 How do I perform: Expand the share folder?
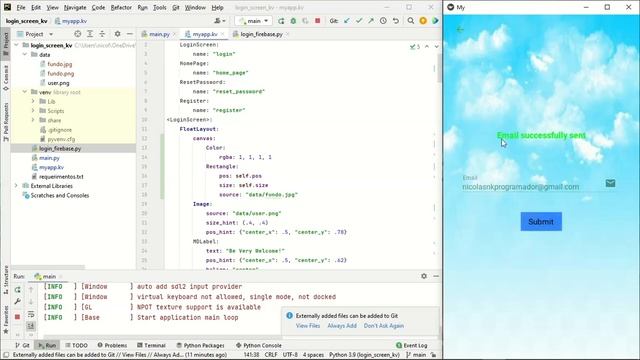pos(33,120)
